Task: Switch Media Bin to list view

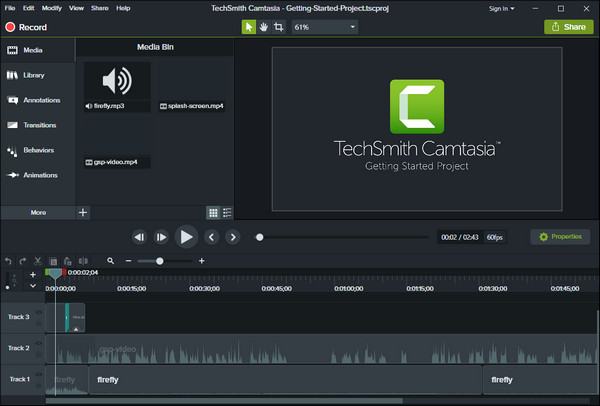Action: click(x=227, y=213)
